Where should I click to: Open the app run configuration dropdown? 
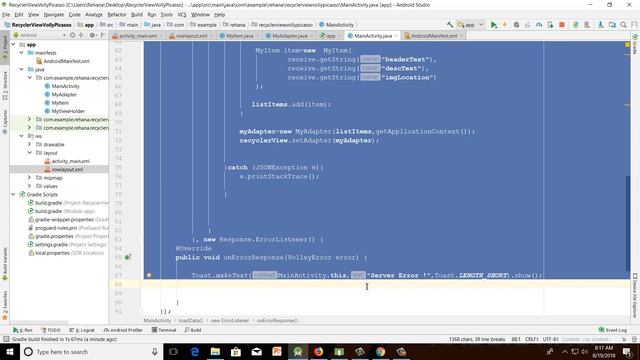[x=471, y=24]
